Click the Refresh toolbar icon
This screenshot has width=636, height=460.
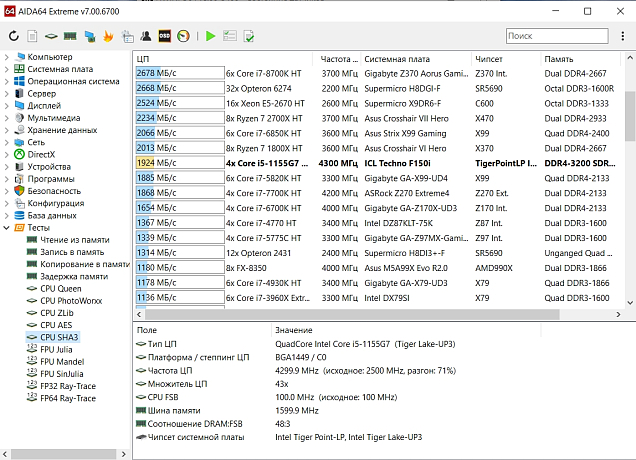14,36
